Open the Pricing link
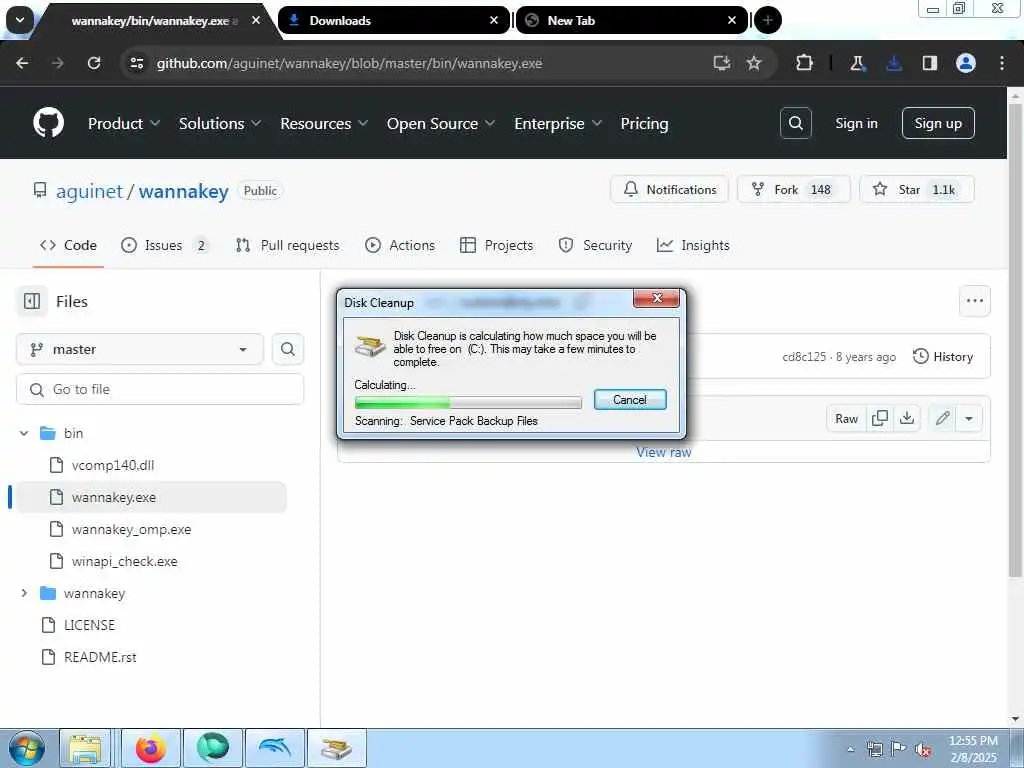The height and width of the screenshot is (768, 1024). coord(644,123)
